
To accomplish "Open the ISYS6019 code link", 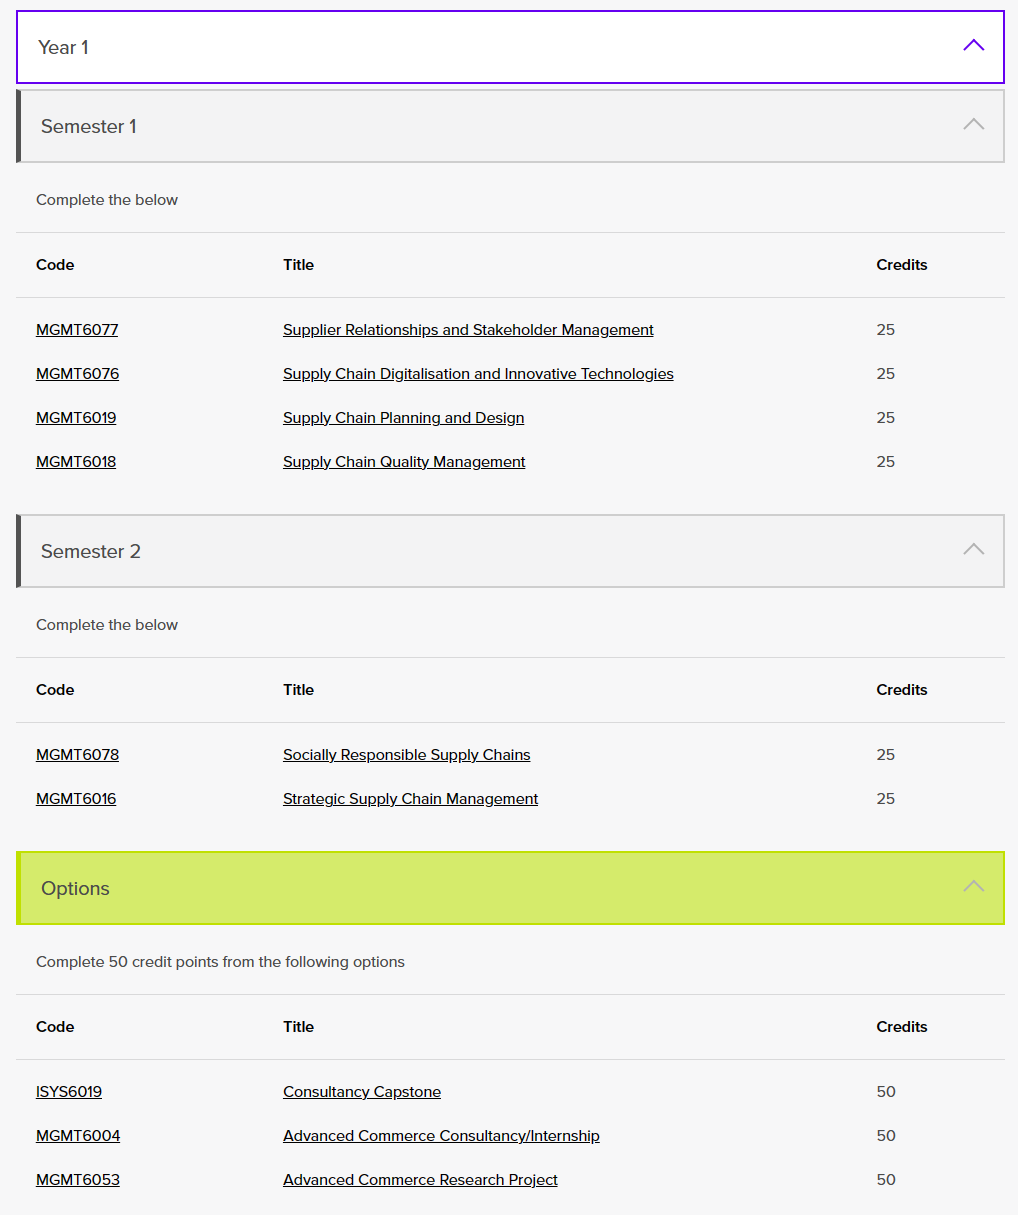I will coord(69,1092).
